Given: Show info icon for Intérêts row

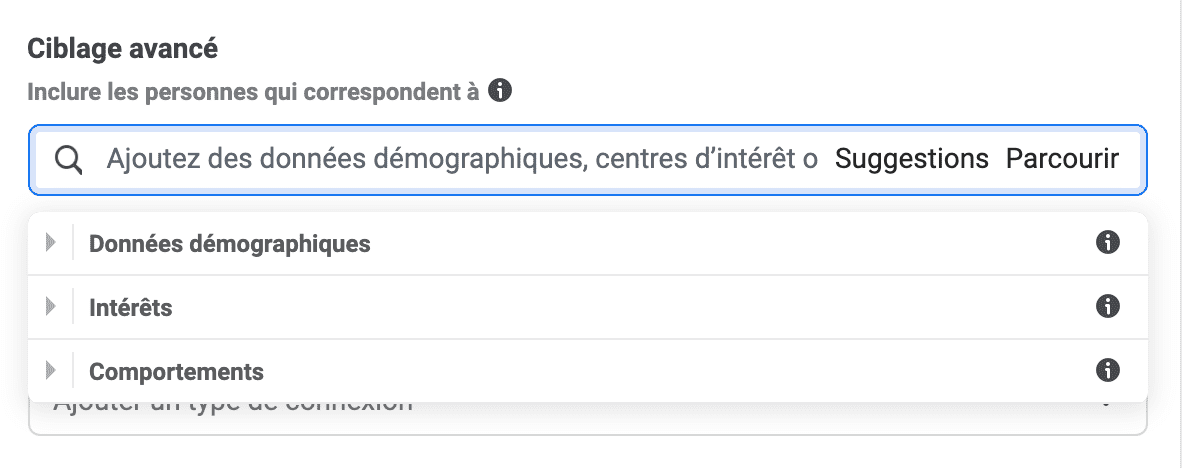Looking at the screenshot, I should coord(1107,307).
